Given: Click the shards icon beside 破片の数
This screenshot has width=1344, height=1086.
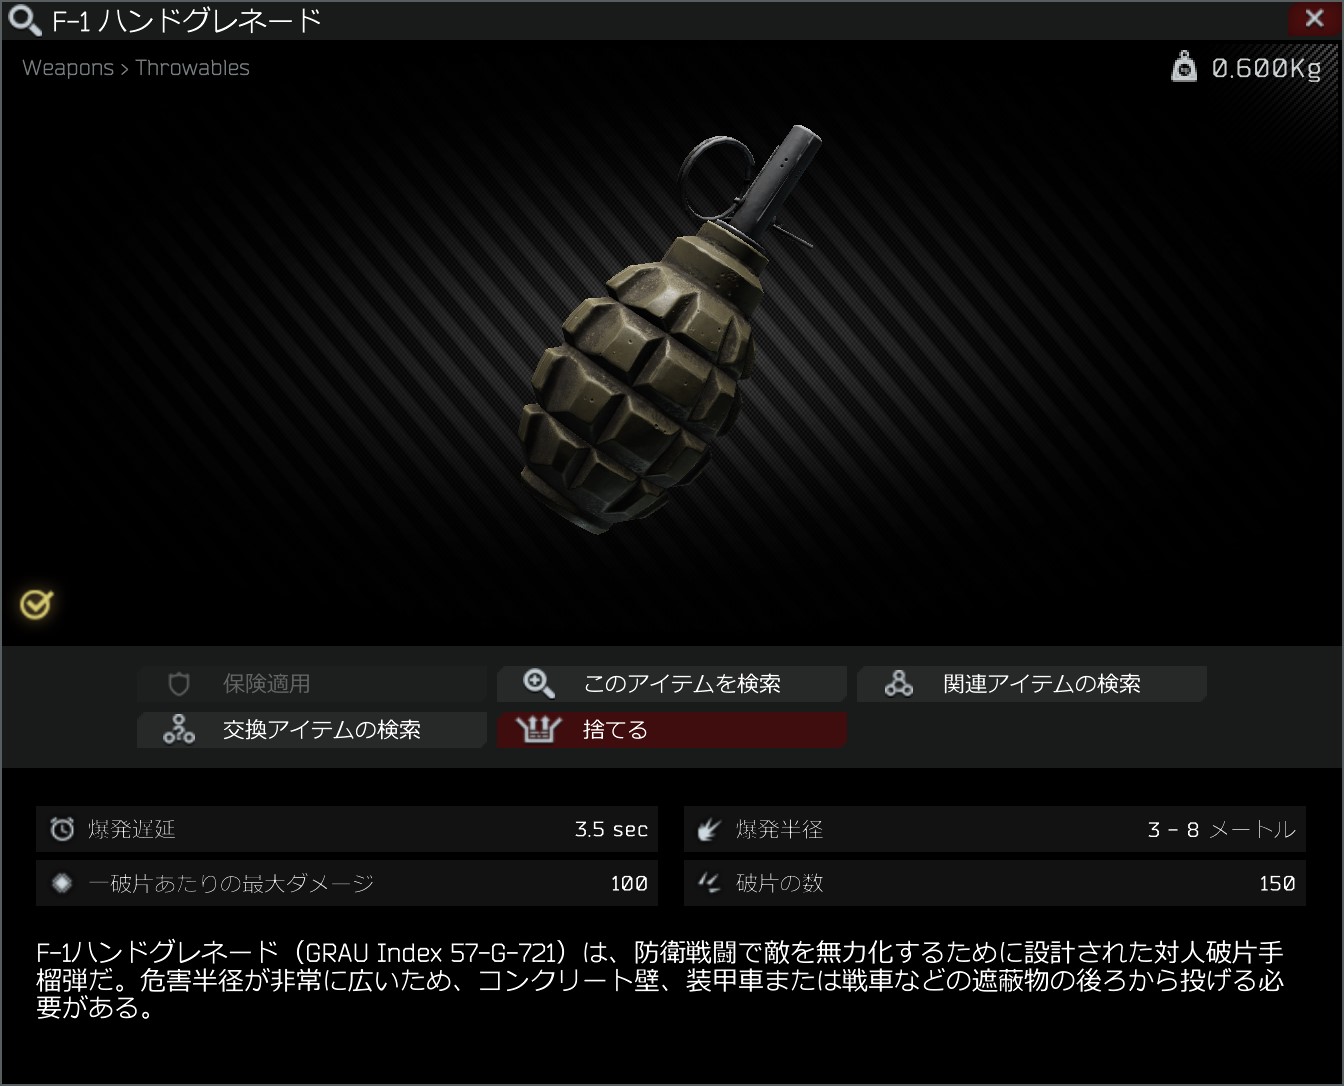Looking at the screenshot, I should [709, 883].
